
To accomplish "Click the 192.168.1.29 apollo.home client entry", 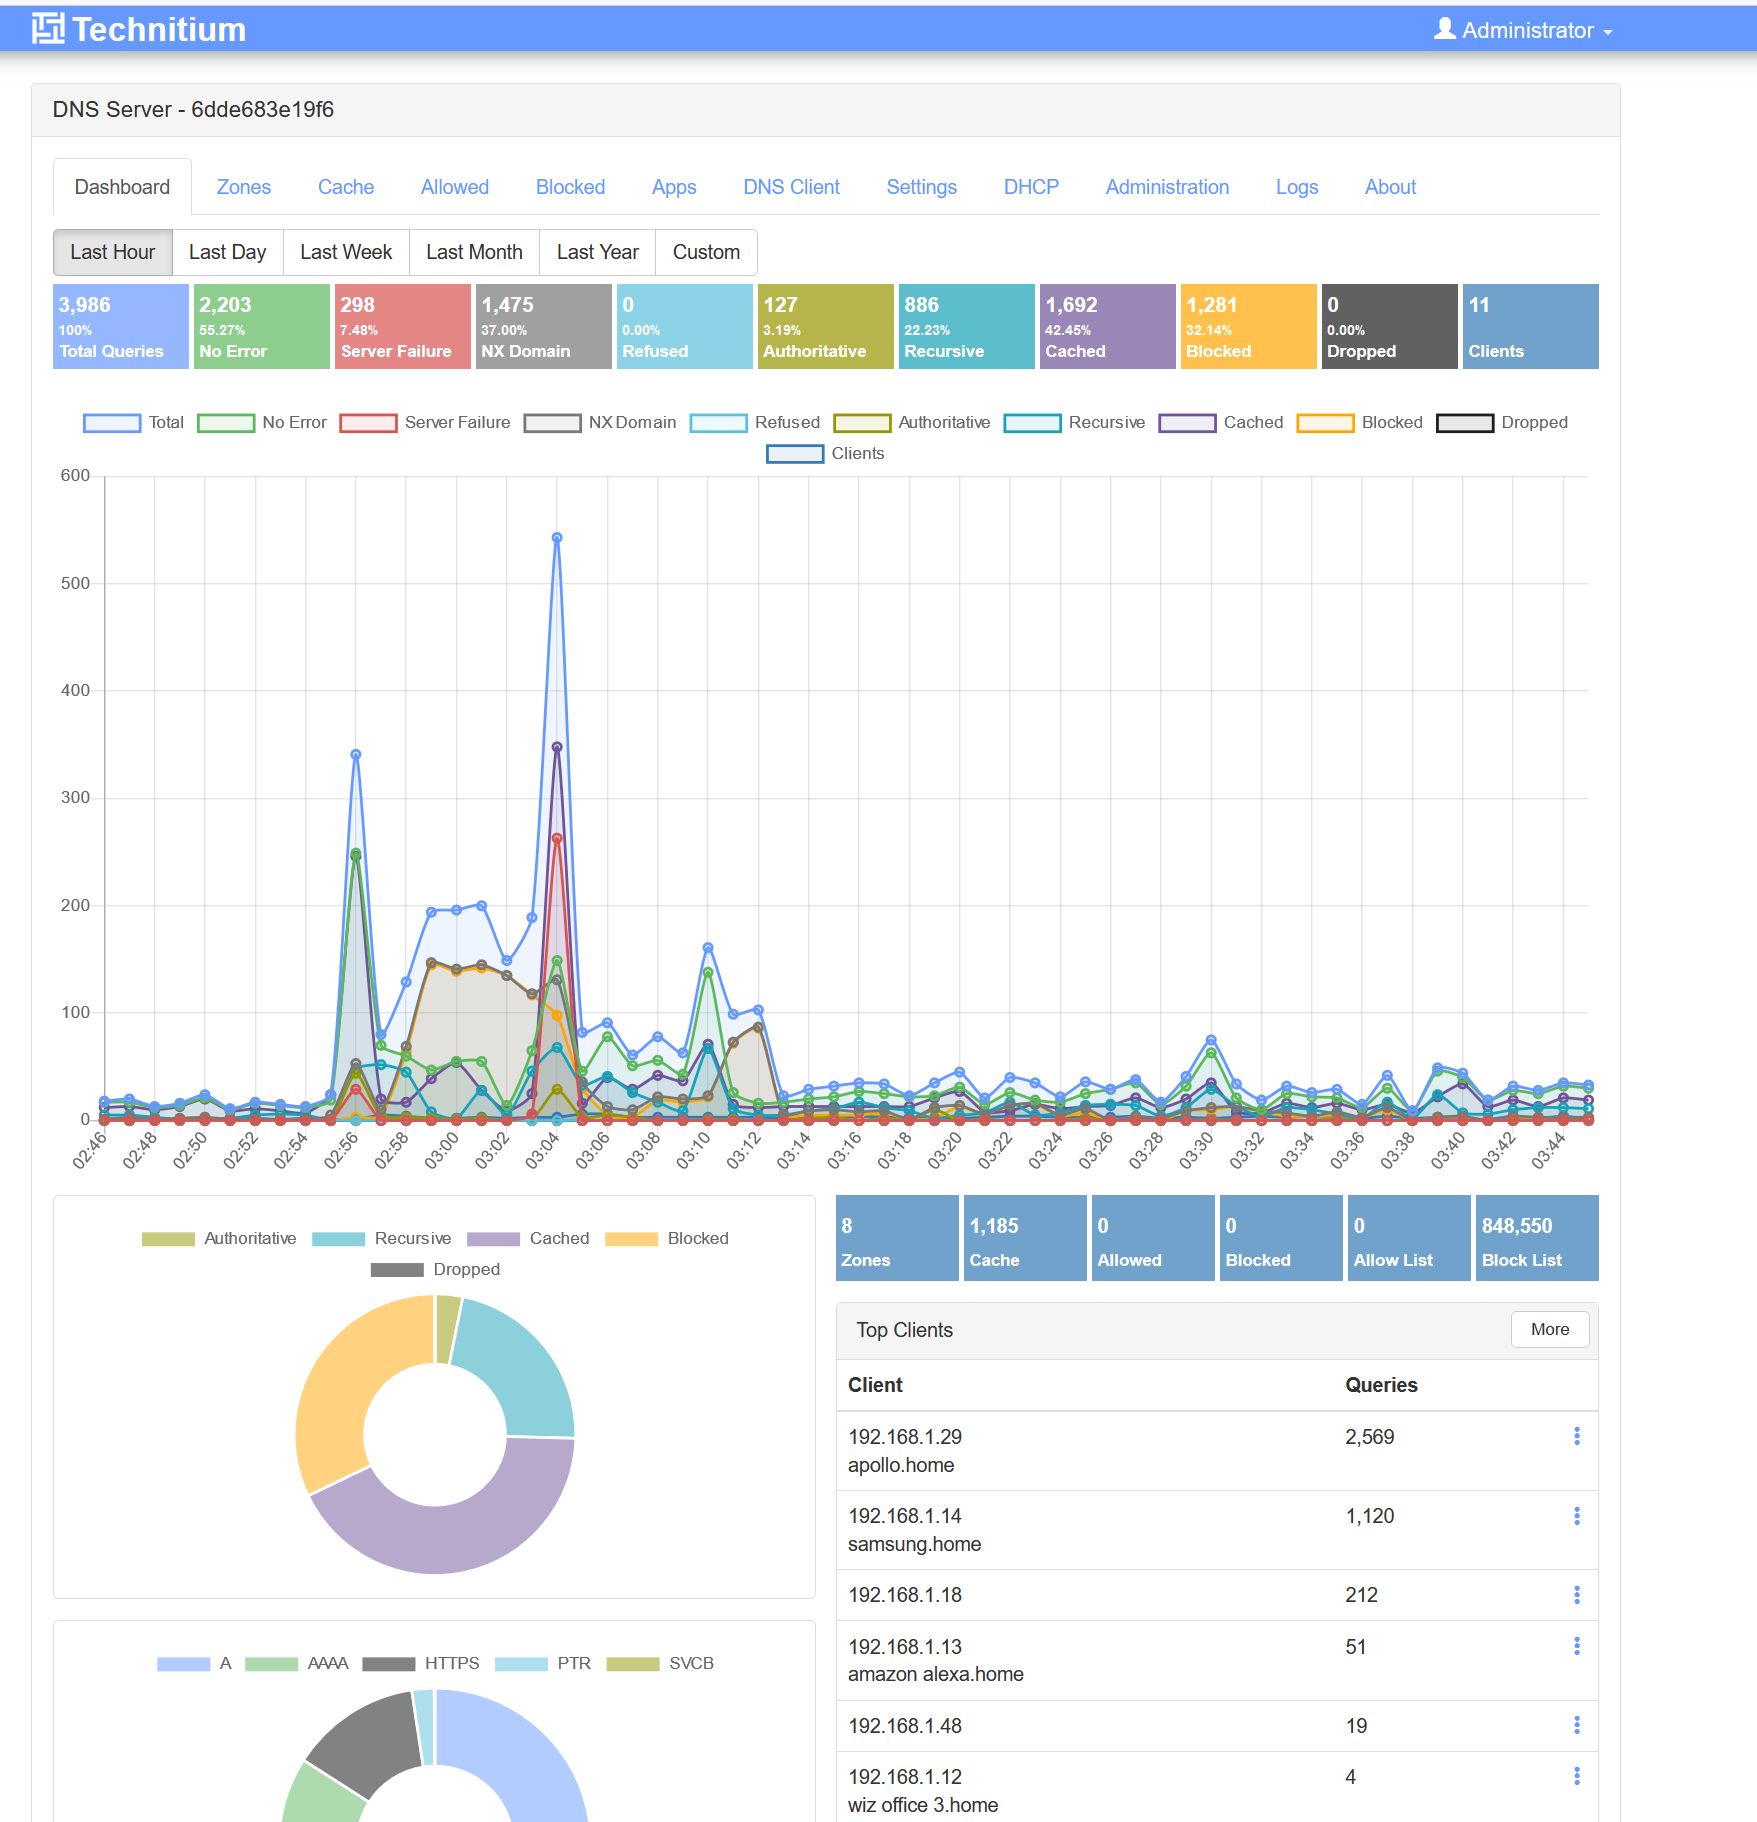I will [x=1217, y=1451].
